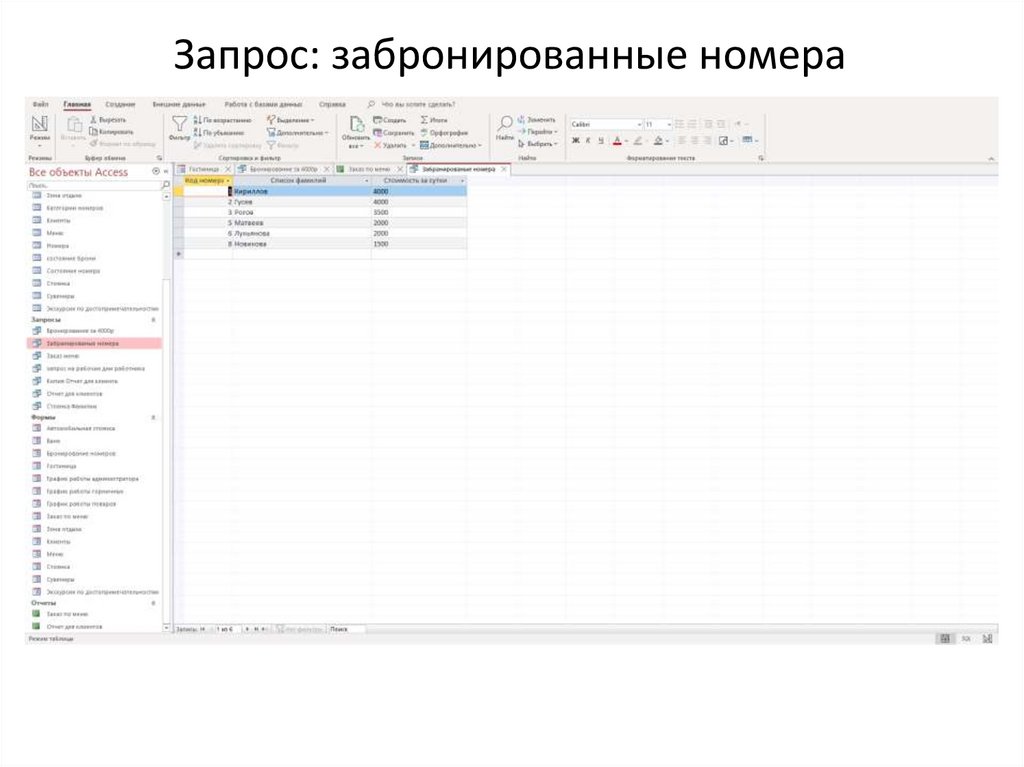Switch to Design view in status bar
Screen dimensions: 1024x767
(x=987, y=638)
